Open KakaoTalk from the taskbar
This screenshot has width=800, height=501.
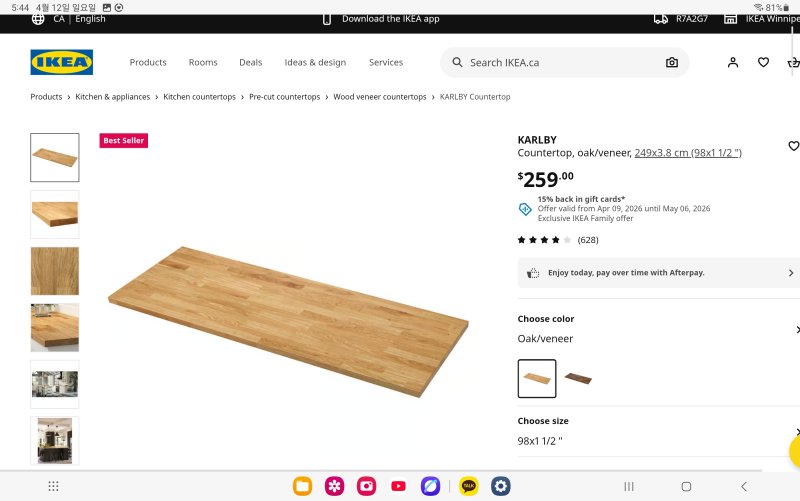point(468,486)
